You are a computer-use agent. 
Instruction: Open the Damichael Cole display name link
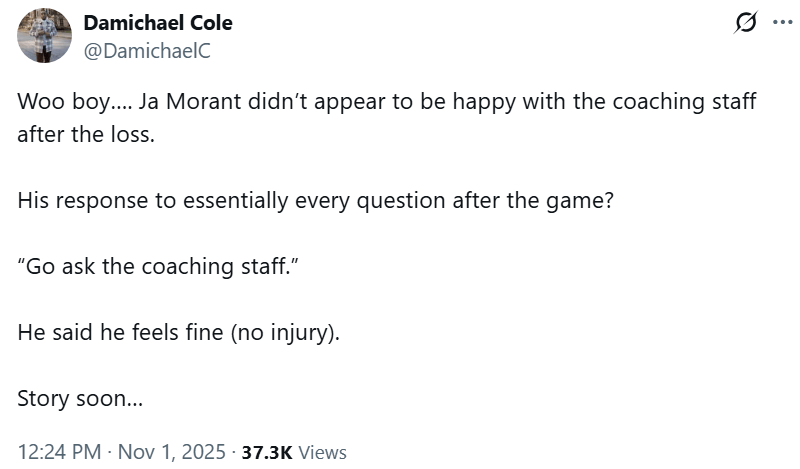point(157,23)
